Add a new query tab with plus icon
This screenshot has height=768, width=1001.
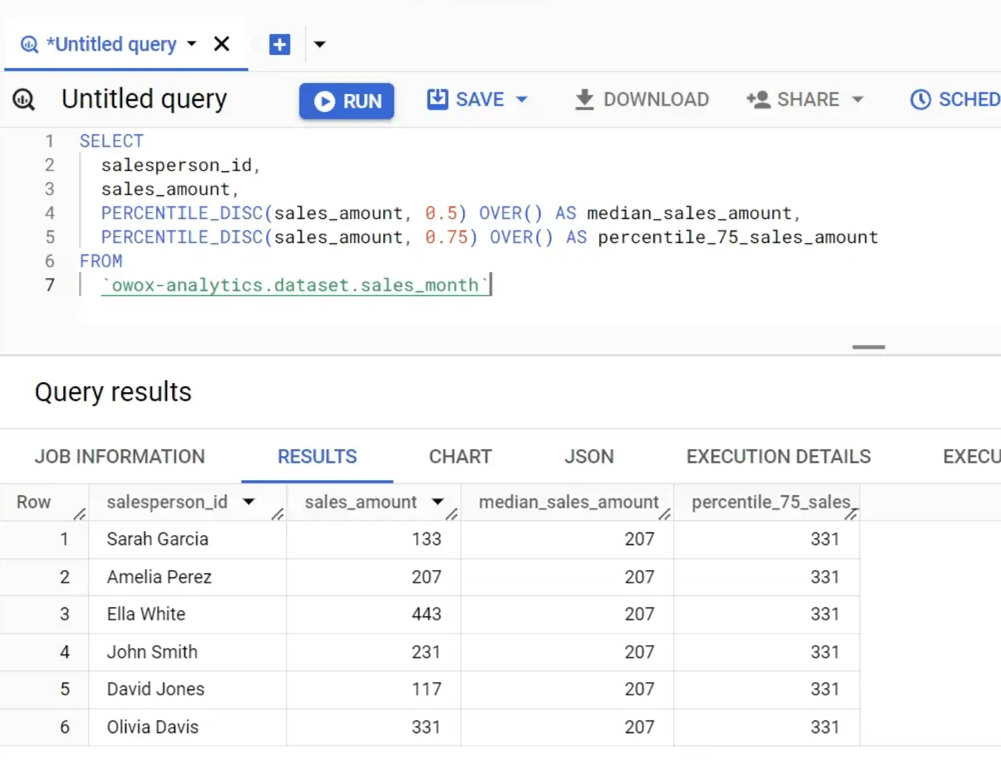[280, 44]
